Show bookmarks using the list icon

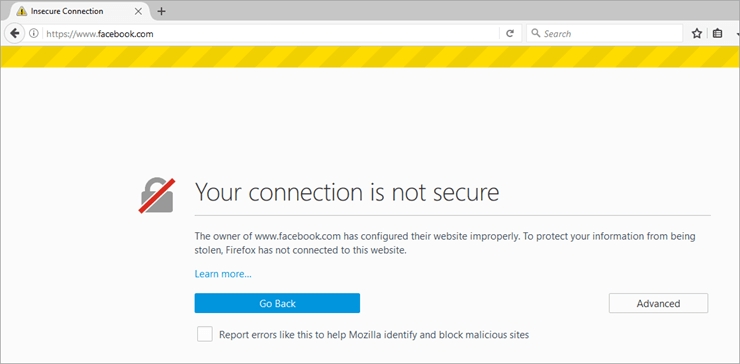point(717,34)
